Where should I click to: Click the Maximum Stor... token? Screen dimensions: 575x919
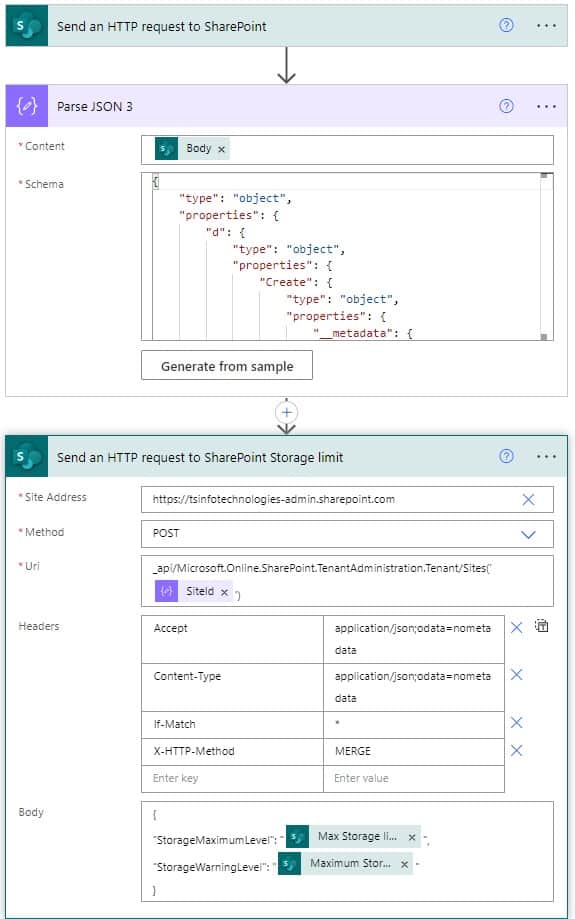click(x=345, y=863)
